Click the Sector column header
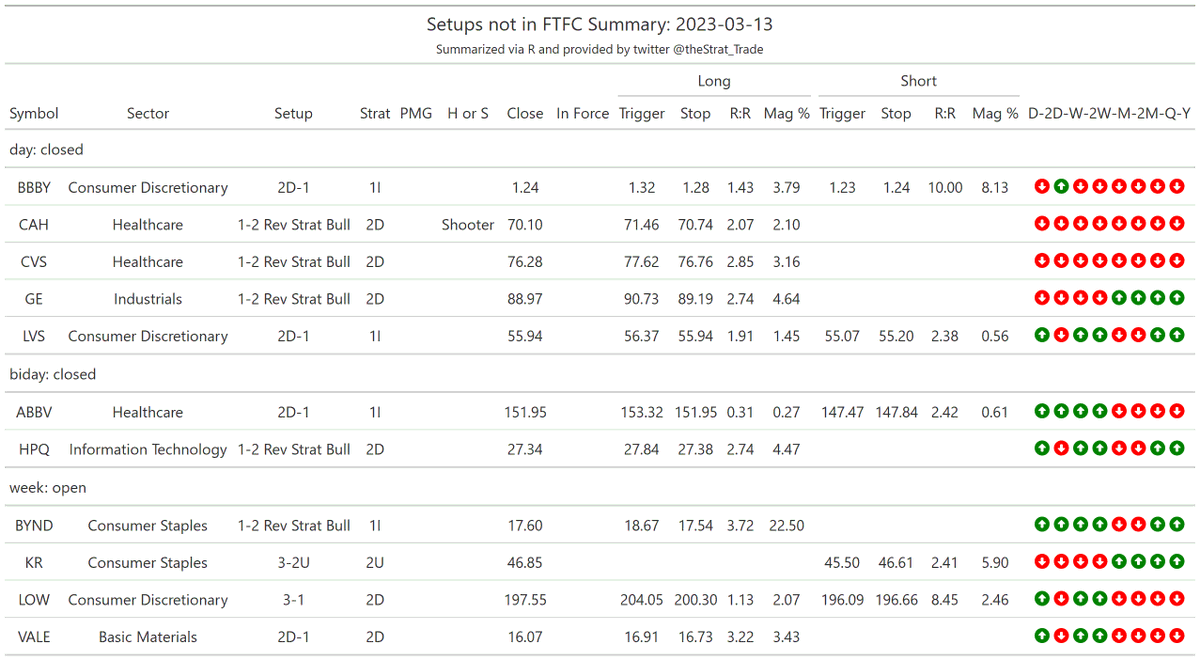This screenshot has width=1200, height=660. pos(148,113)
